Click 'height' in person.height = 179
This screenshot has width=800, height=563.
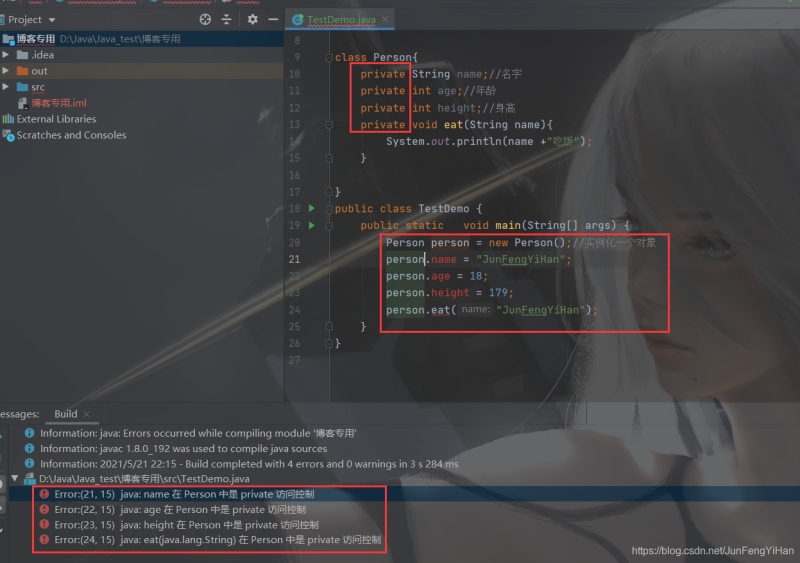[x=450, y=293]
